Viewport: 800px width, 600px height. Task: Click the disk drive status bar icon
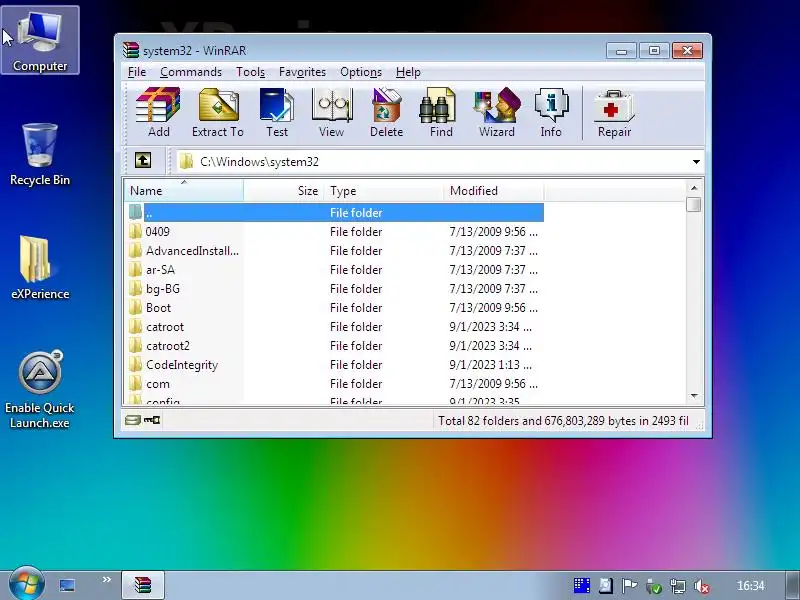coord(133,420)
